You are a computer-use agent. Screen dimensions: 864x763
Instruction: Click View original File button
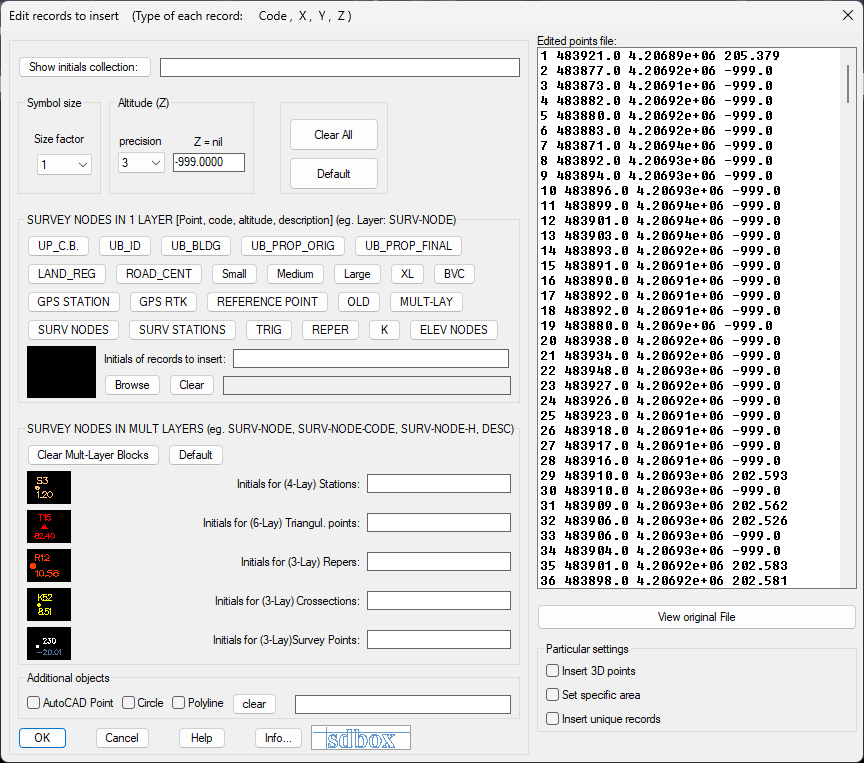[x=696, y=617]
